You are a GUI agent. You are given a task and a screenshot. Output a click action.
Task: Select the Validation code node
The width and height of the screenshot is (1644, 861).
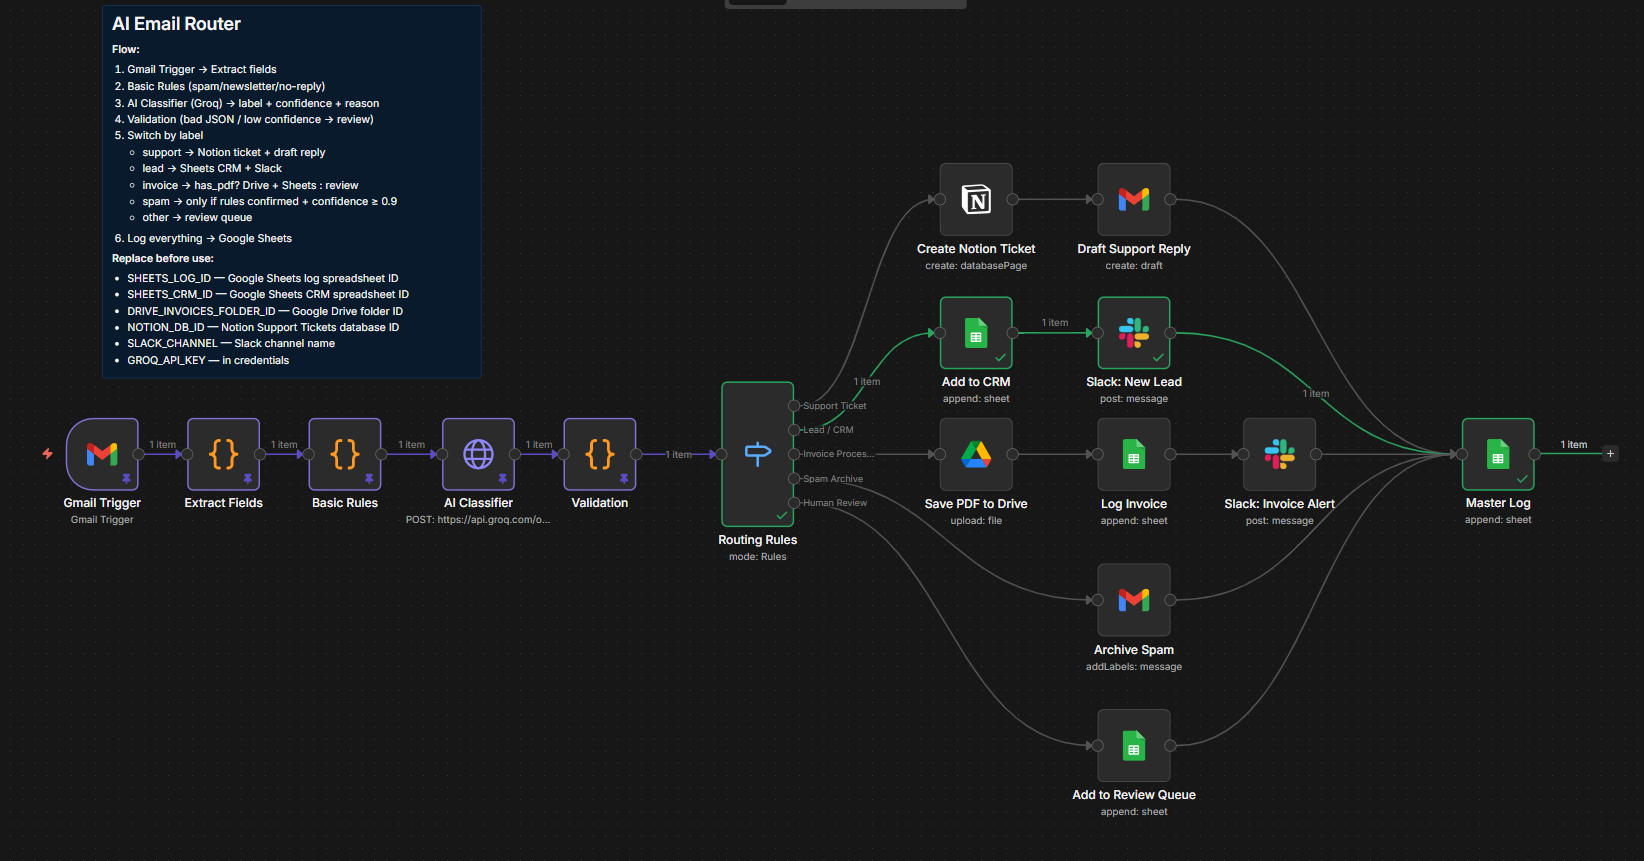tap(600, 454)
